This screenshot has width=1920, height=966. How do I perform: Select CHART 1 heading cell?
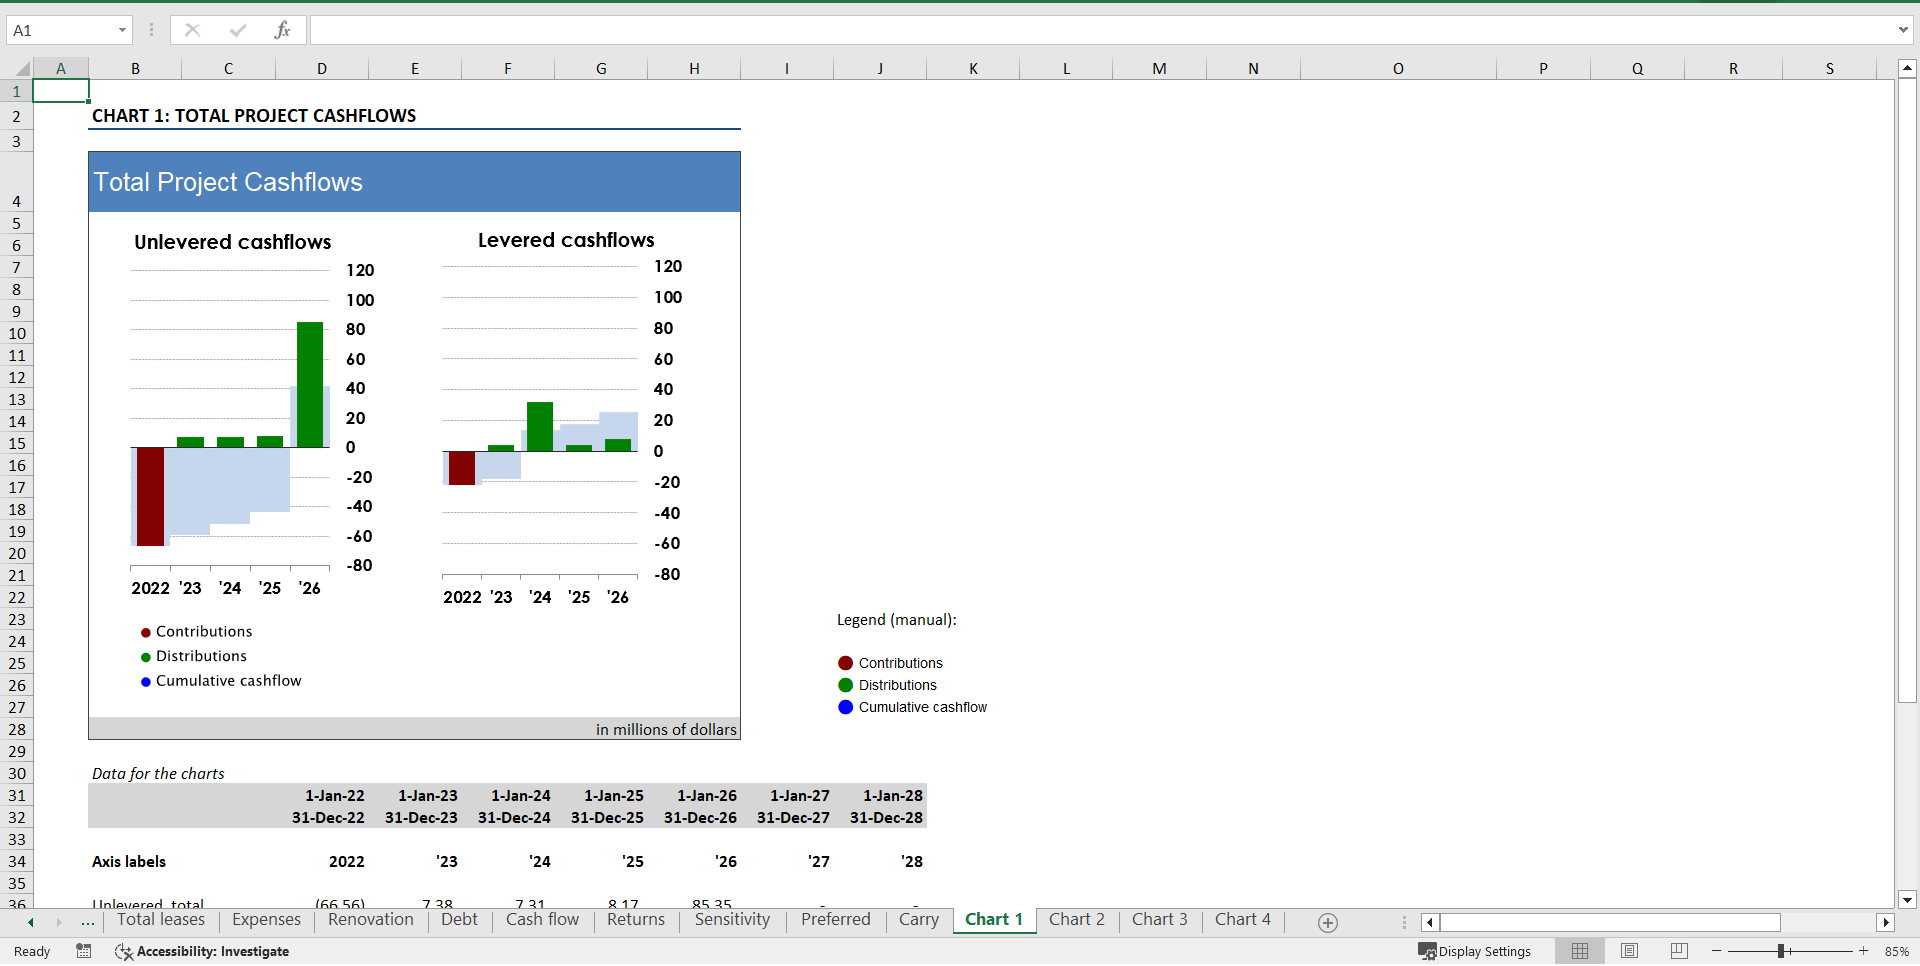254,116
